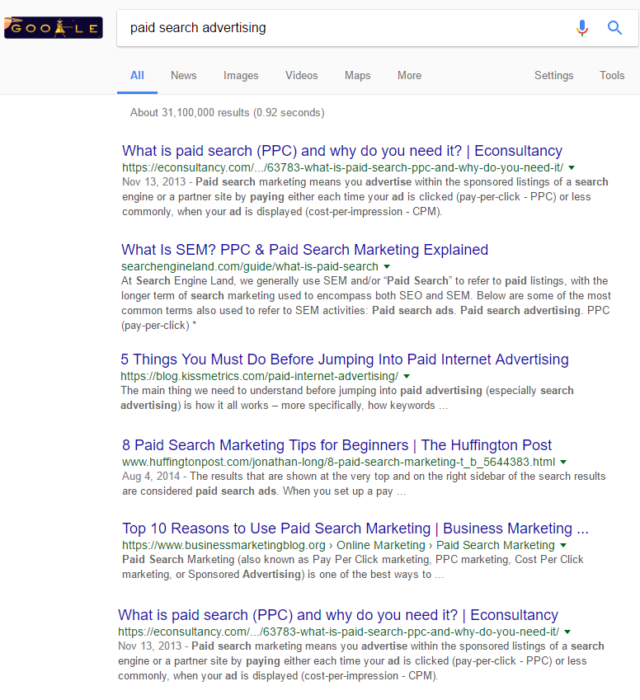Open the search Tools options
The width and height of the screenshot is (640, 700).
click(x=611, y=75)
